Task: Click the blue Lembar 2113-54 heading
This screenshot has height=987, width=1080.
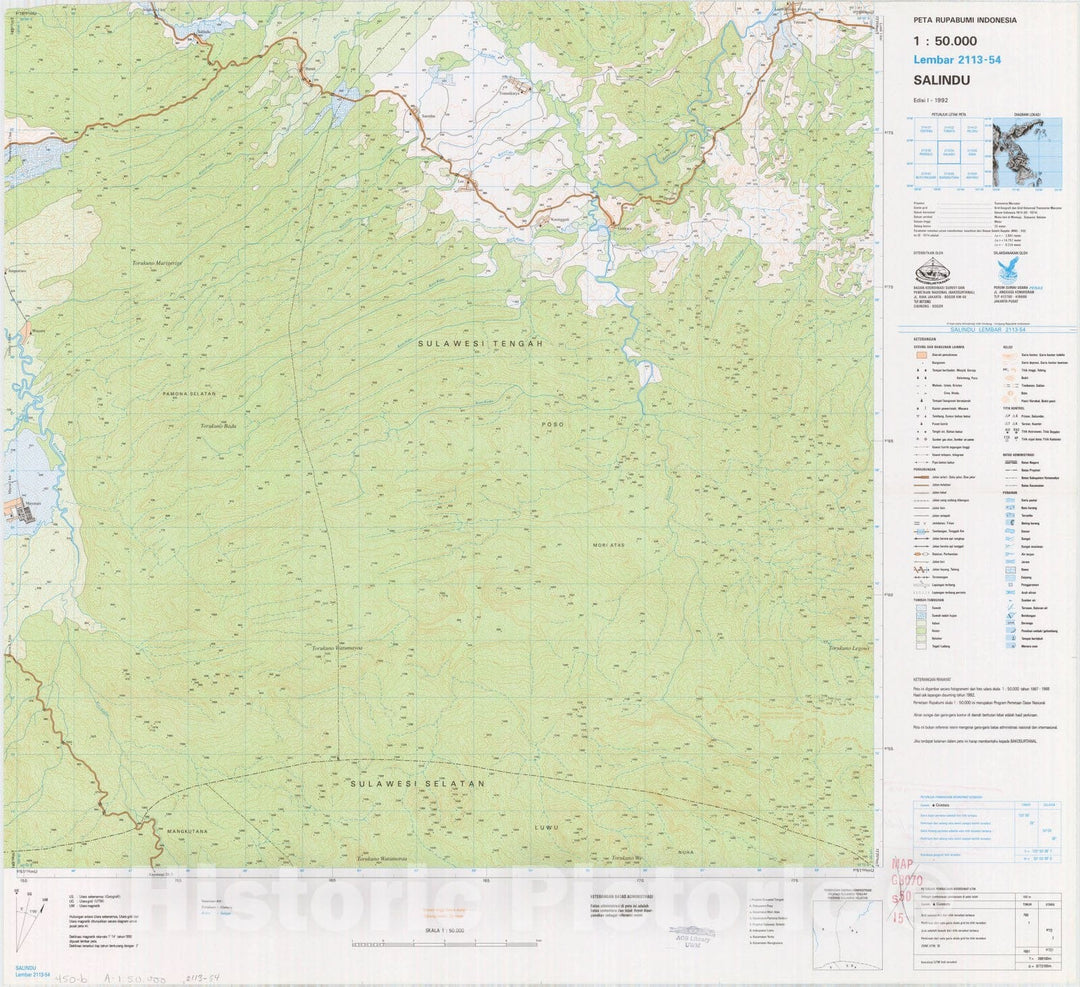Action: point(957,60)
